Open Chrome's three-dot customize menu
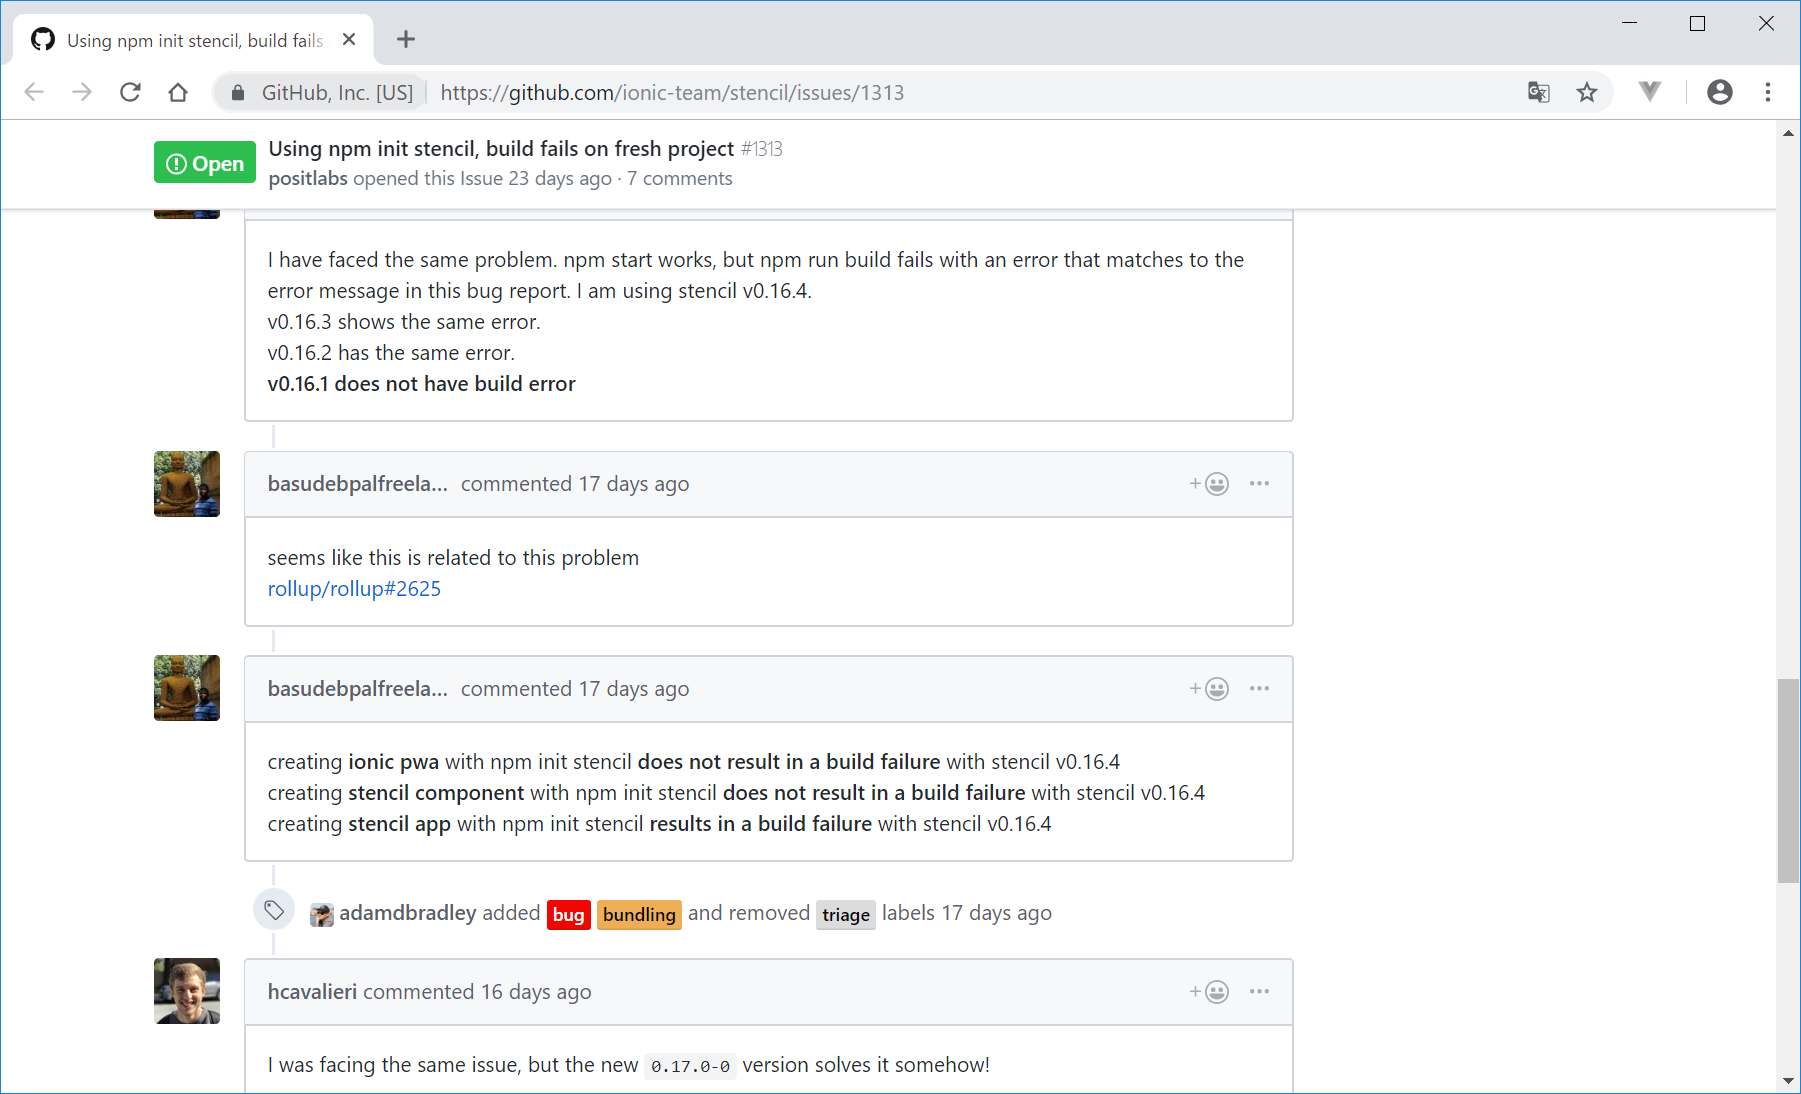This screenshot has height=1094, width=1801. (1768, 92)
